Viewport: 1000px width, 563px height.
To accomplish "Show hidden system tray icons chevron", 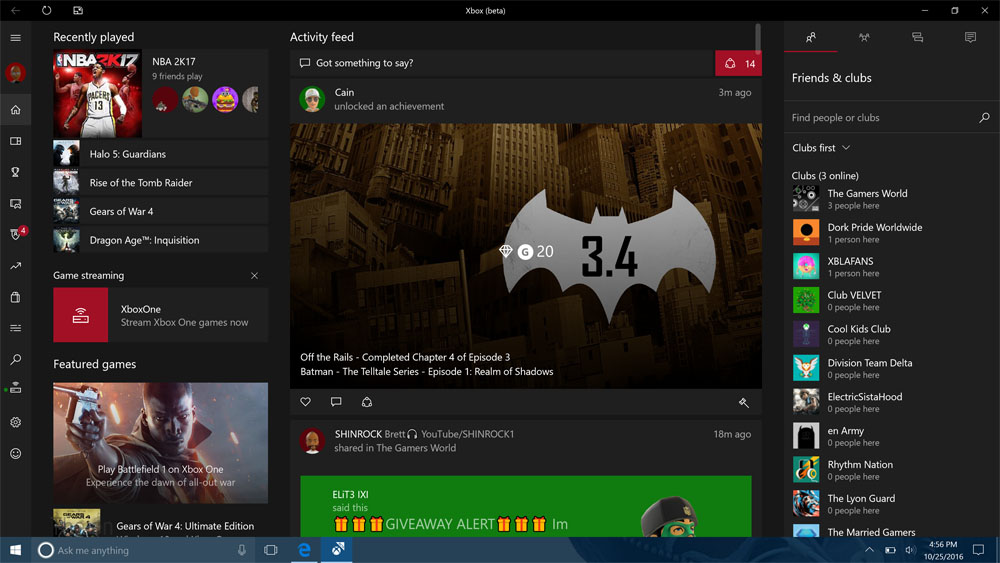I will click(x=869, y=550).
